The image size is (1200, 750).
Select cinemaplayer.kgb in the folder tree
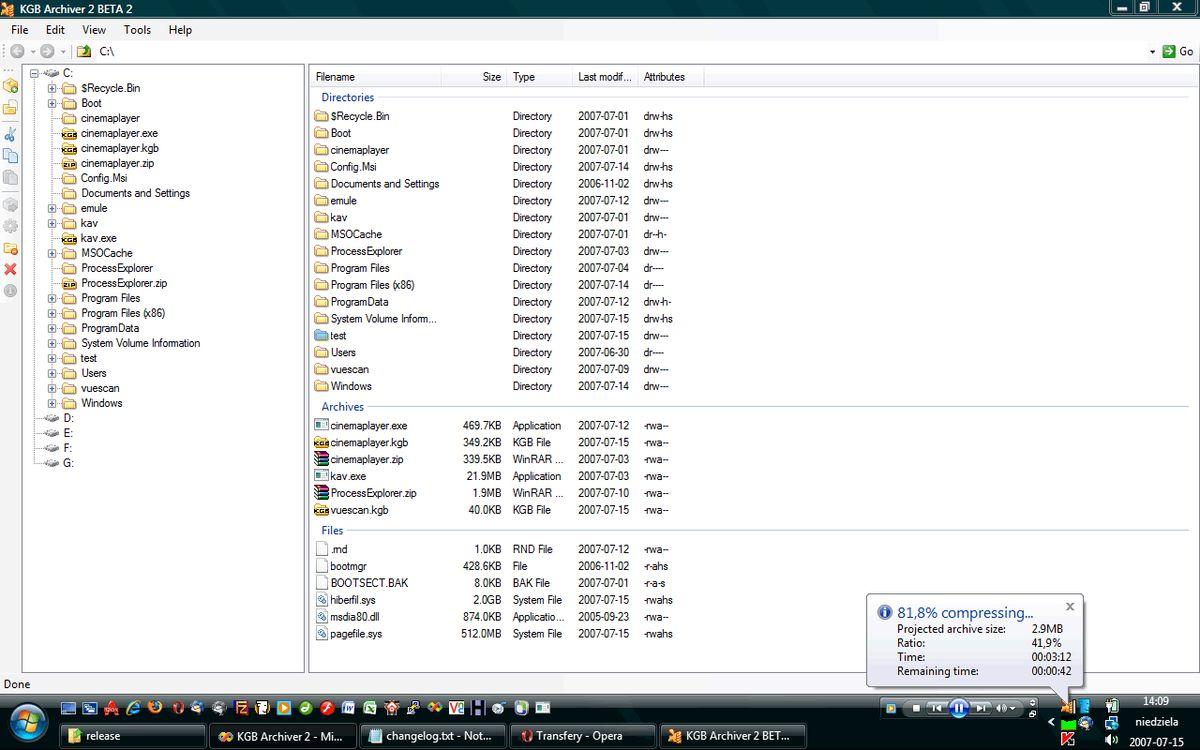coord(119,148)
